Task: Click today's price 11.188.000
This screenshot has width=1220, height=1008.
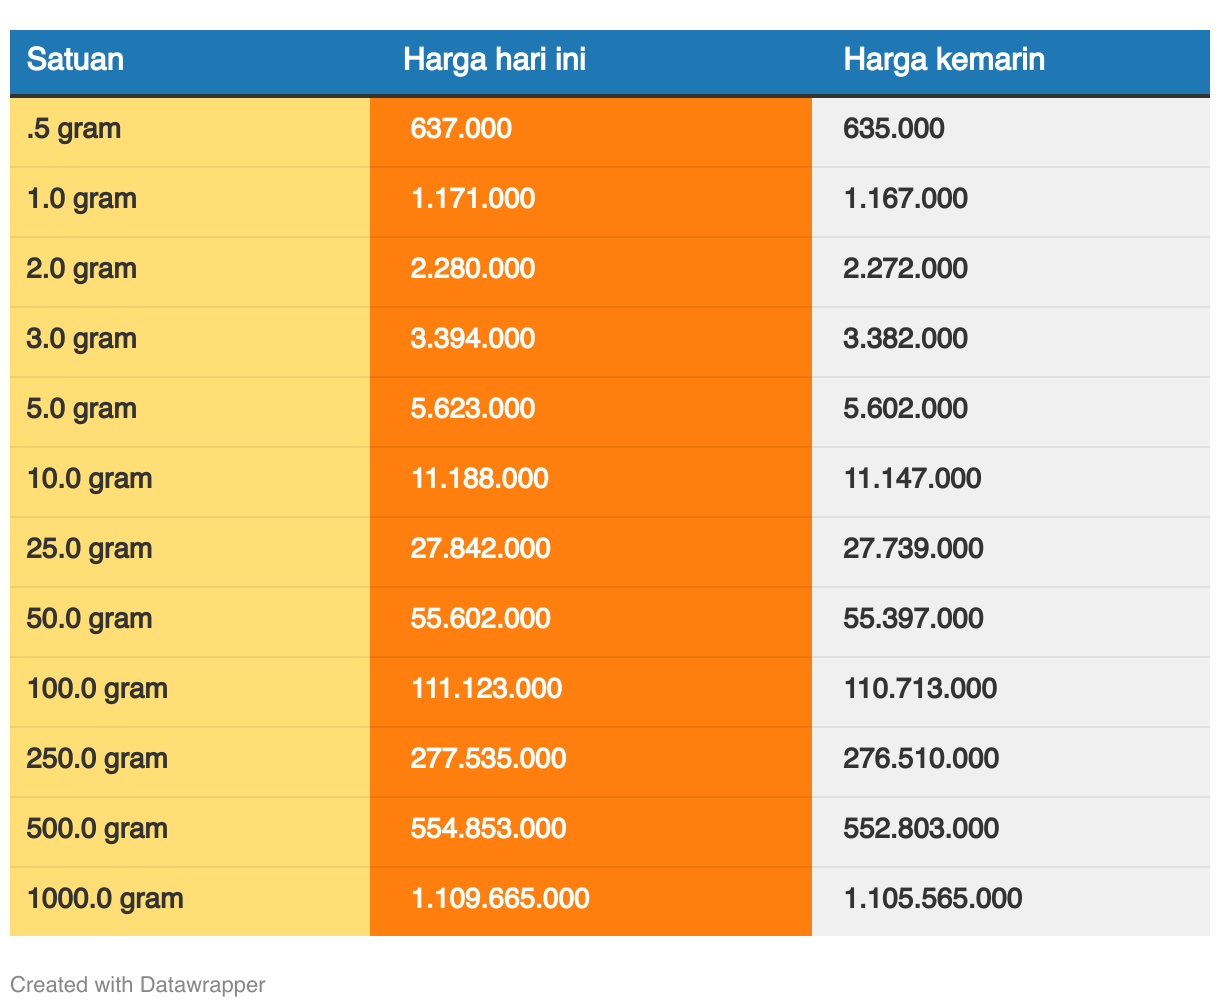Action: pyautogui.click(x=479, y=479)
